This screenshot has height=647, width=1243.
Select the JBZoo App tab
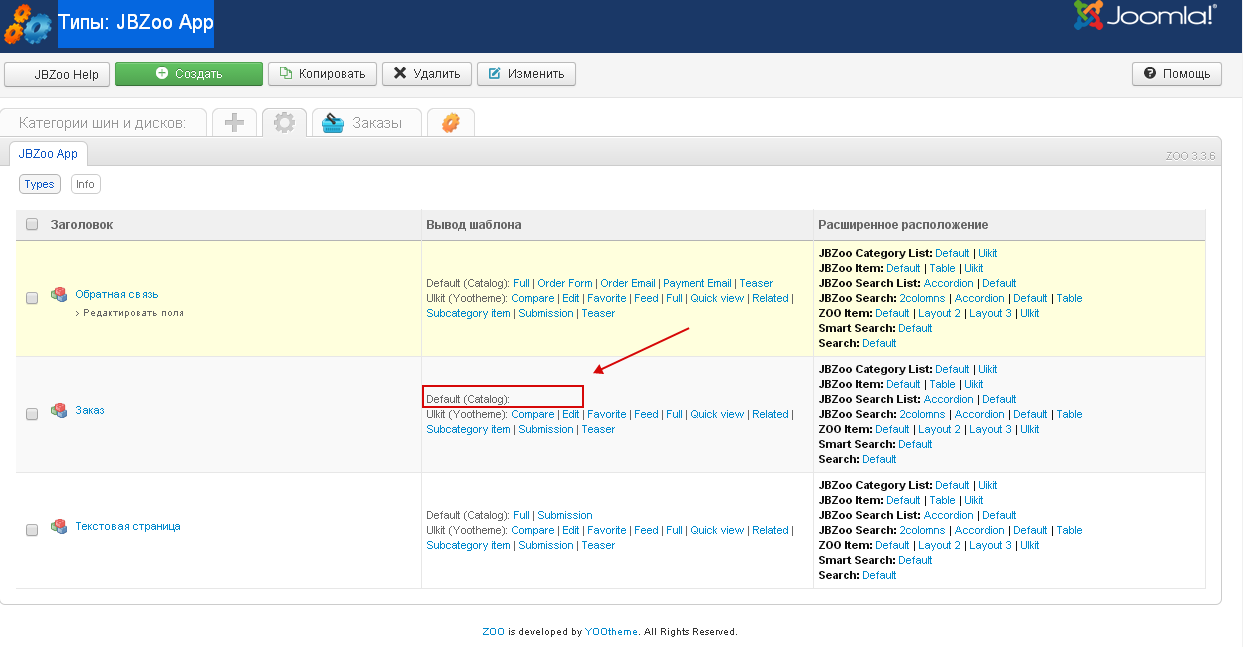(48, 154)
